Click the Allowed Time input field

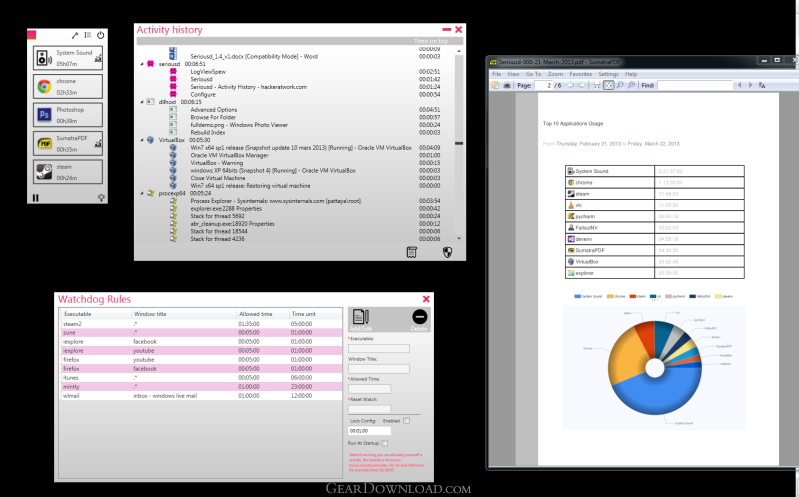point(369,389)
